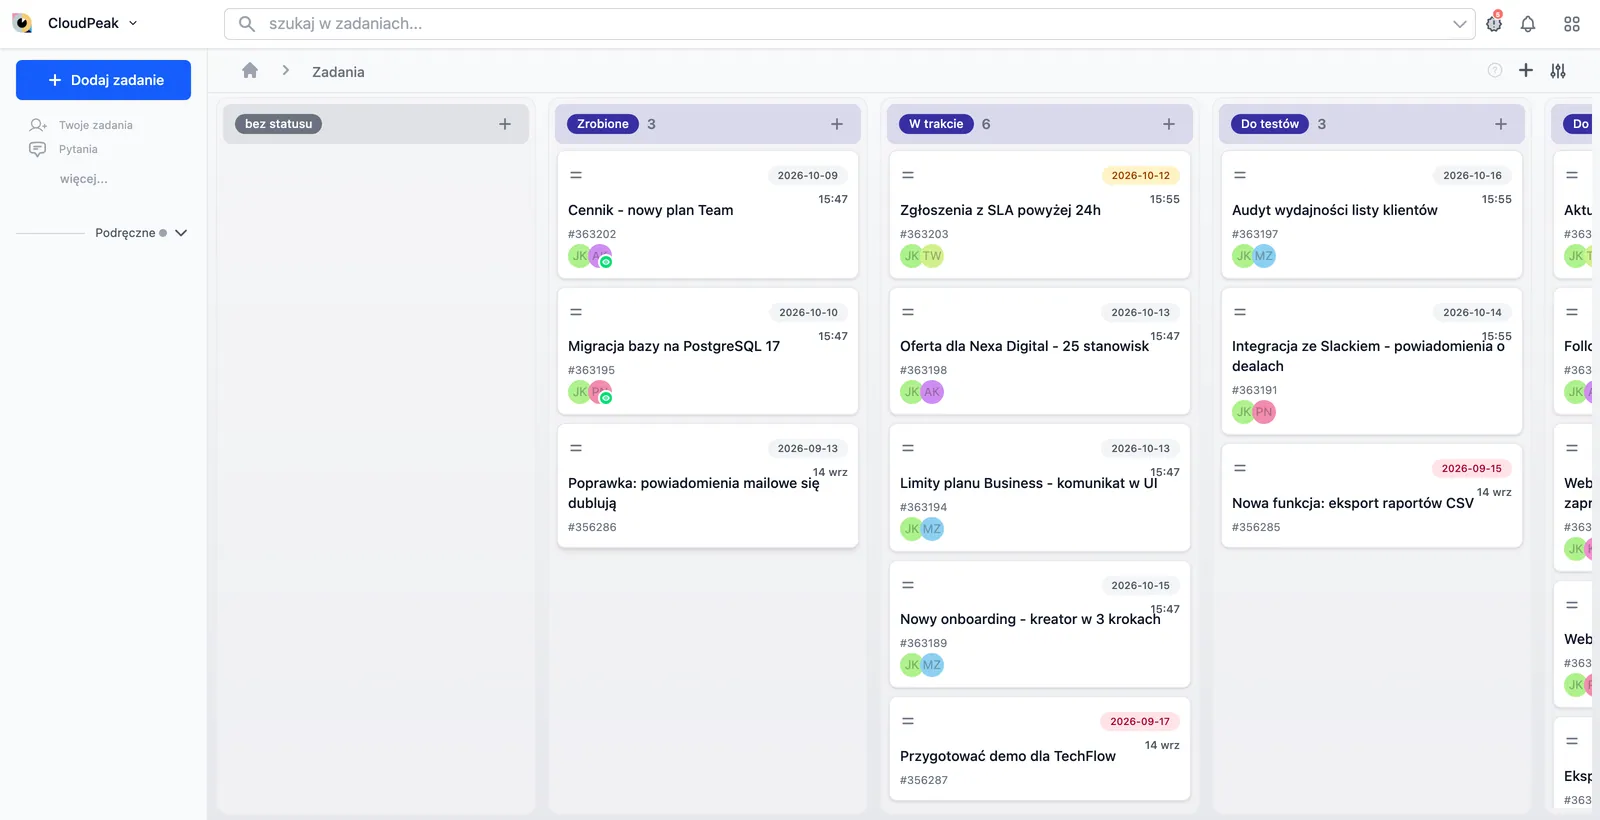Viewport: 1600px width, 820px height.
Task: Click handle icon on Zgłoszenia z SLA card
Action: tap(908, 175)
